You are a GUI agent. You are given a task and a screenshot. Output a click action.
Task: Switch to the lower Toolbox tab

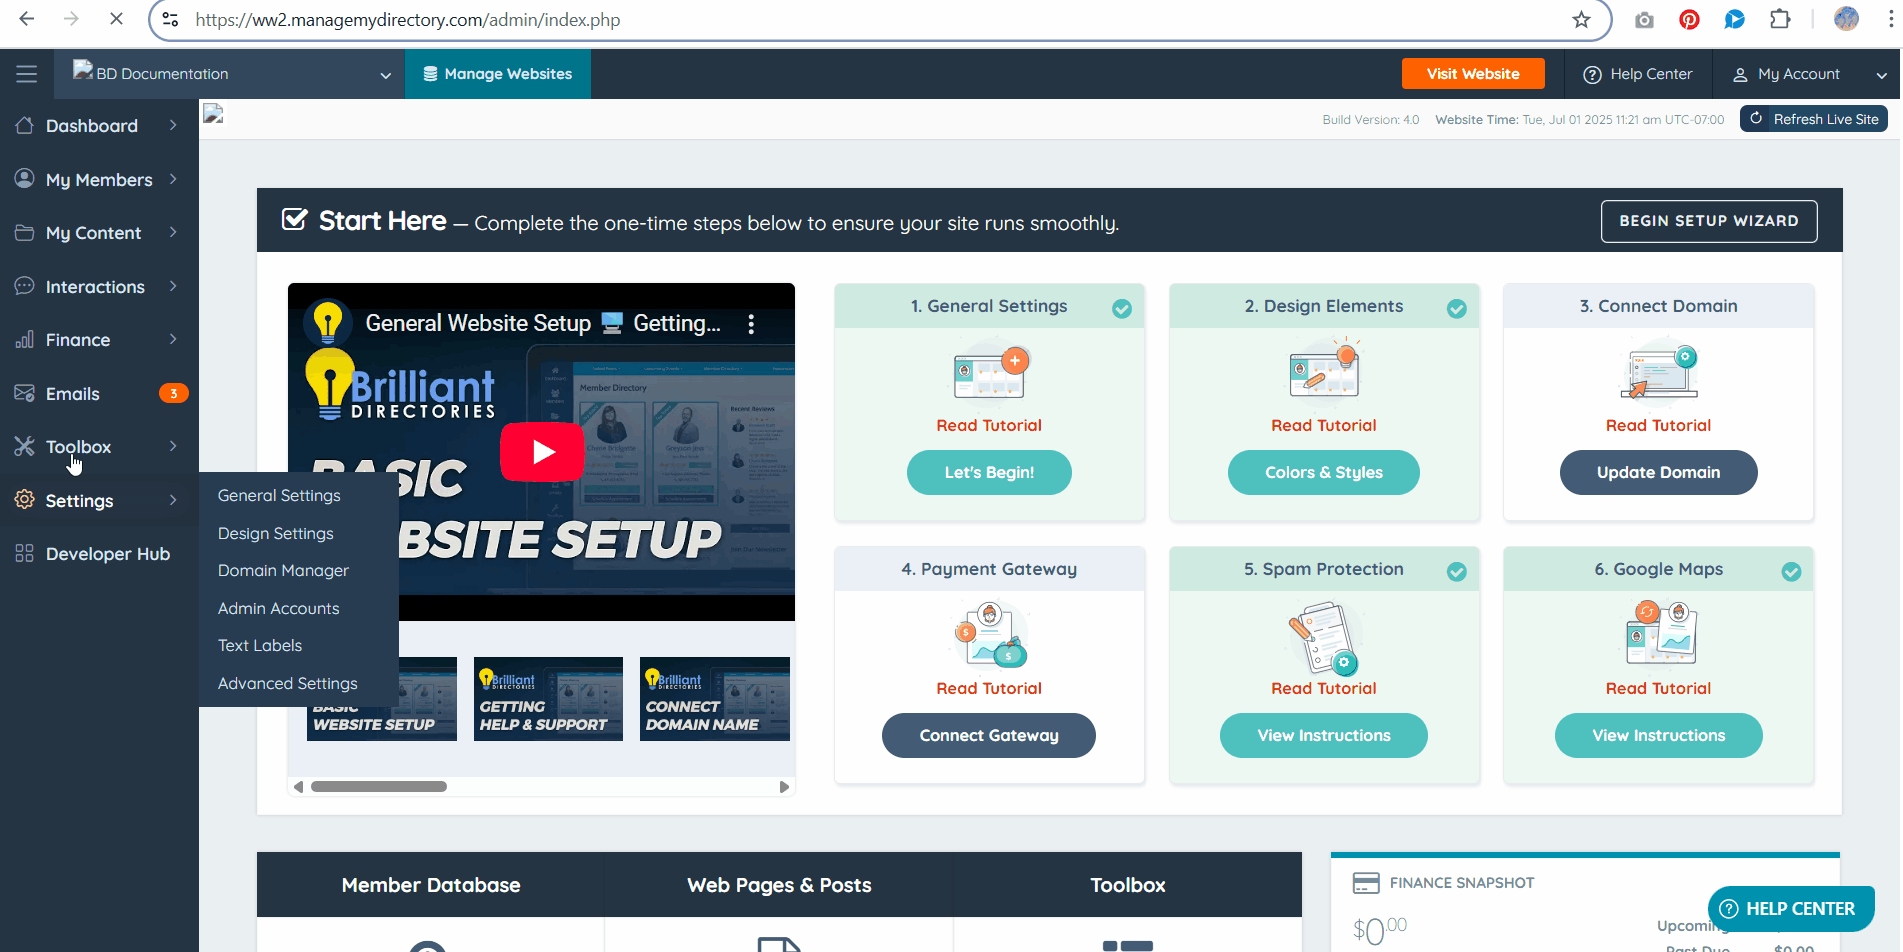pyautogui.click(x=1128, y=885)
